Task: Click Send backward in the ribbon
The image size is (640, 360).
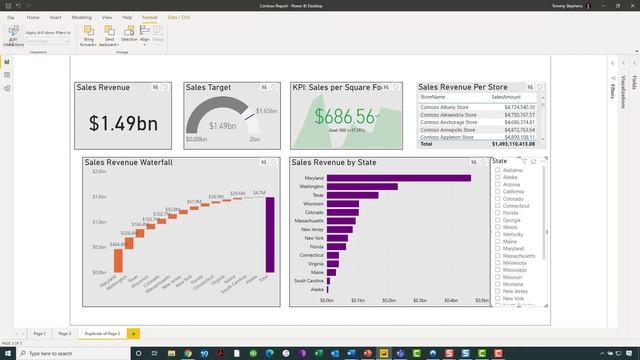Action: pos(109,36)
